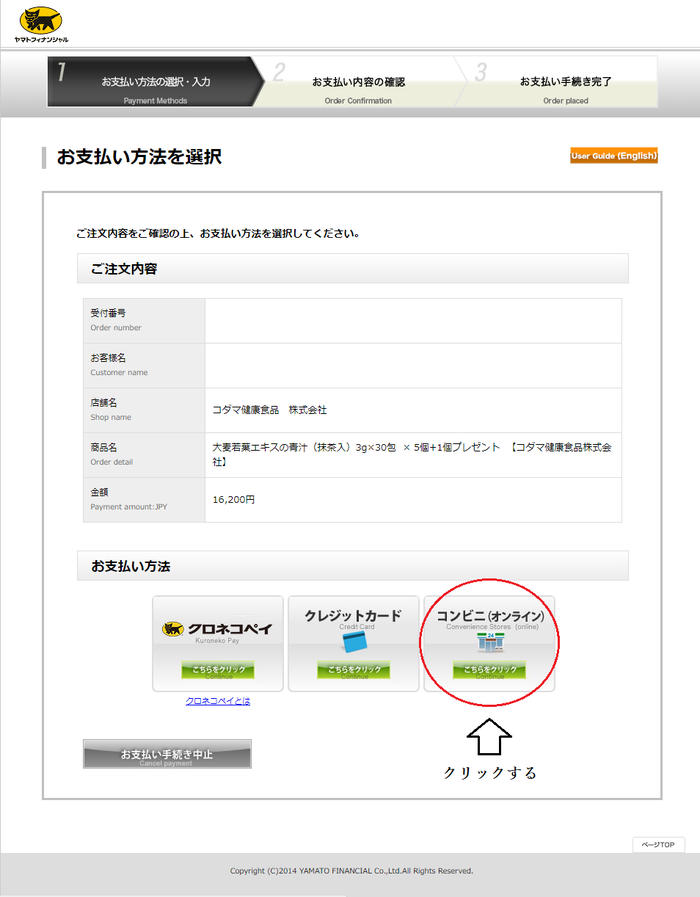Click the blue credit card icon

[x=354, y=642]
